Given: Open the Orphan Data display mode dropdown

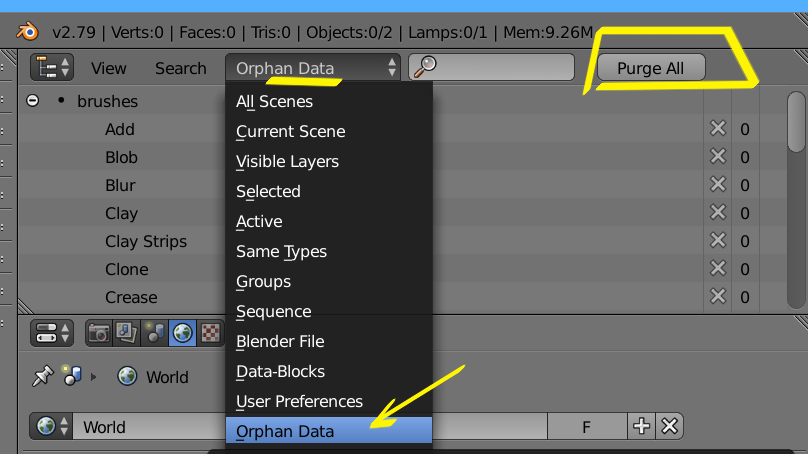Looking at the screenshot, I should pos(314,68).
